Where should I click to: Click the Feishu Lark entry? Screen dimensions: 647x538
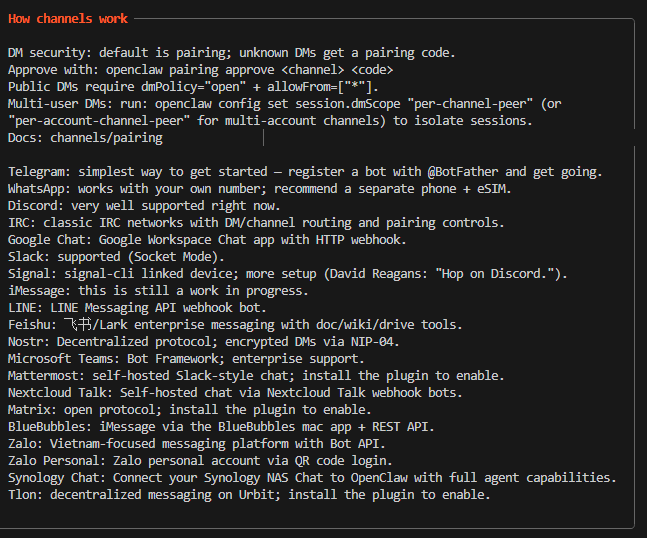coord(235,325)
